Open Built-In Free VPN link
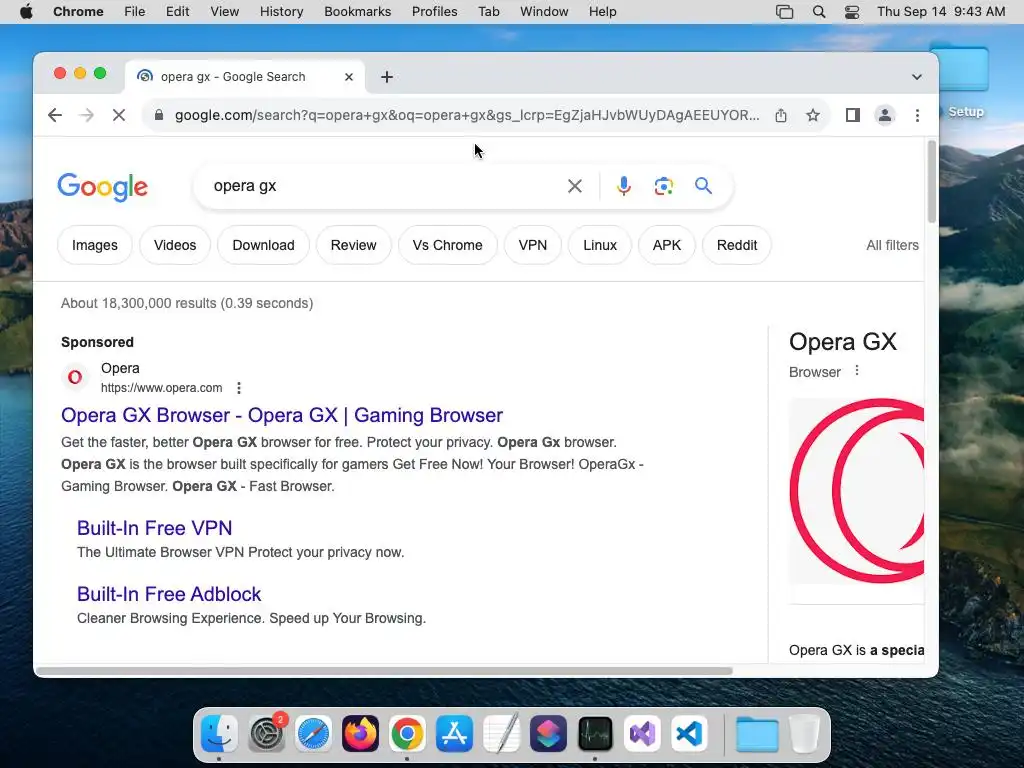The image size is (1024, 768). pos(155,528)
